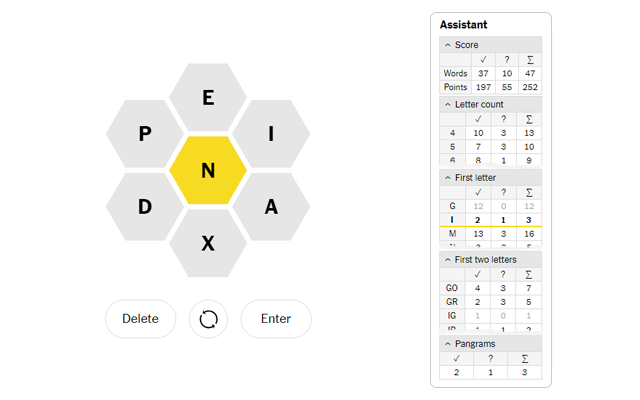The height and width of the screenshot is (400, 640).
Task: Click the GO row in First two letters
Action: [x=491, y=288]
